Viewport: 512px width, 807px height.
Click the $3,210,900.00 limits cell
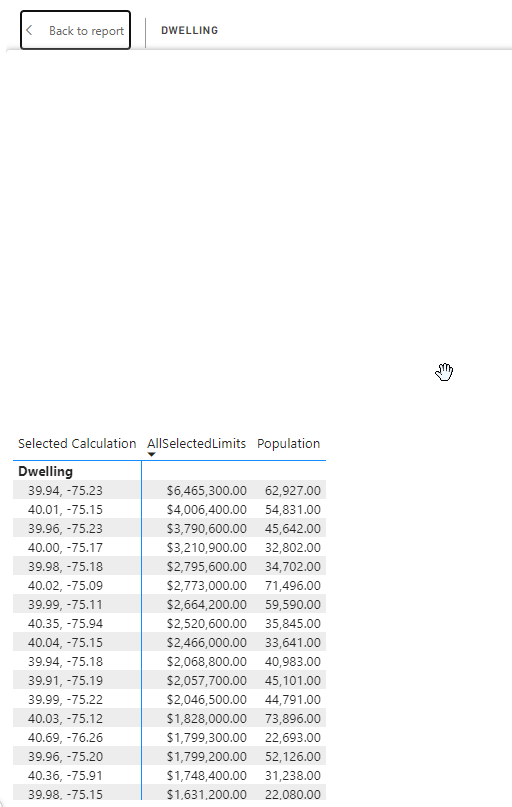click(206, 548)
